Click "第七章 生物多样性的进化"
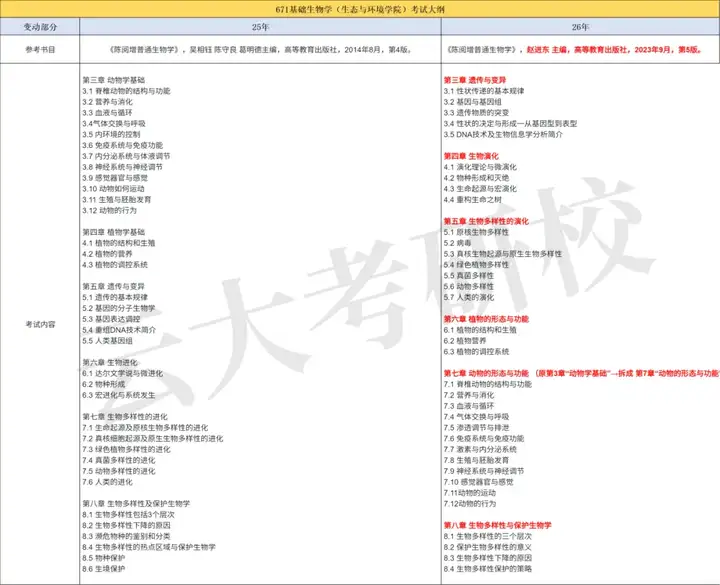The image size is (720, 585). [125, 417]
